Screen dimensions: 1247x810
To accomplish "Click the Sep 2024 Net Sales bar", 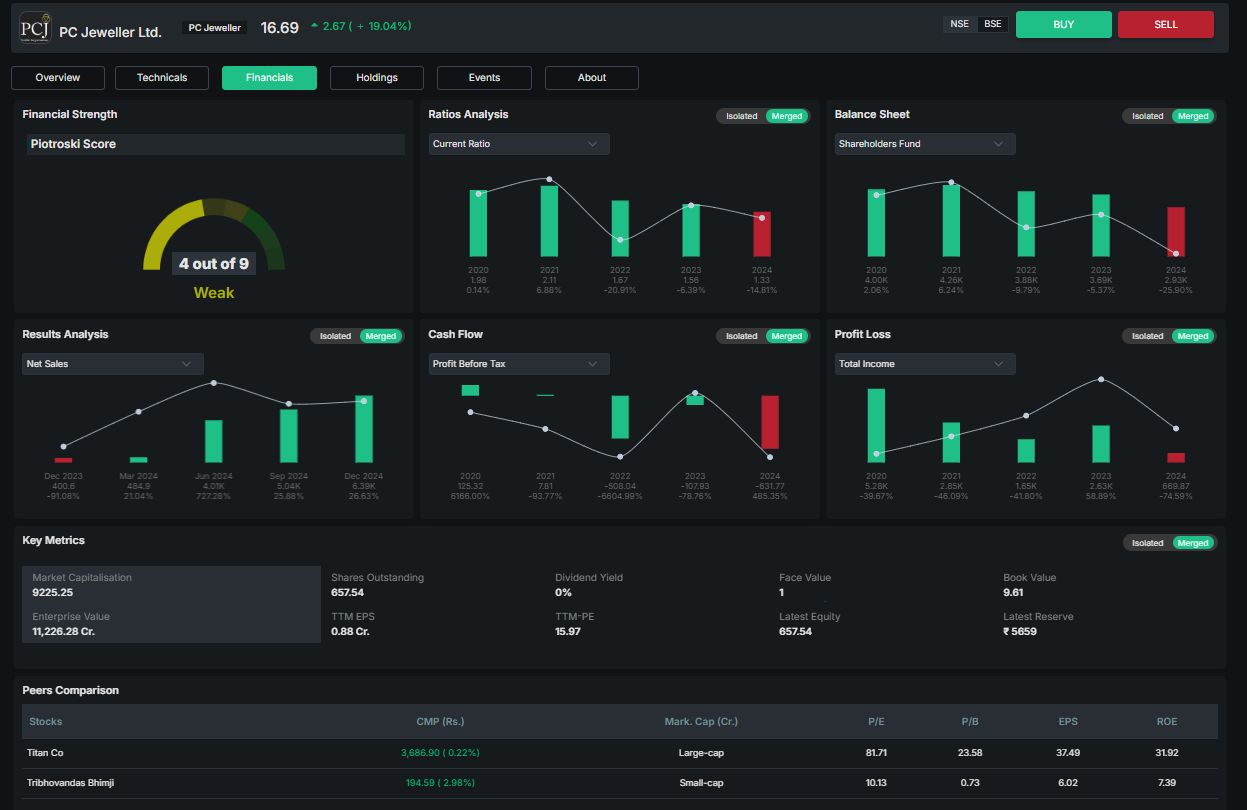I will point(289,436).
